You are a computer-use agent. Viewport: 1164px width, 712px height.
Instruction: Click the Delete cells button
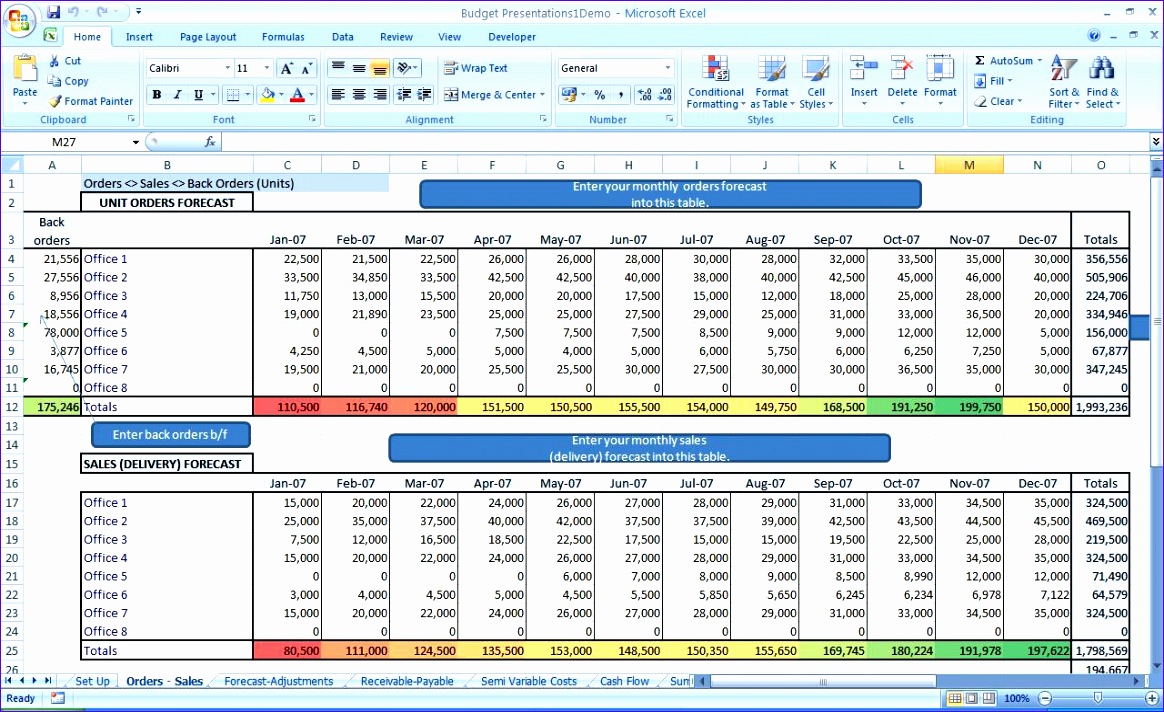(x=902, y=82)
